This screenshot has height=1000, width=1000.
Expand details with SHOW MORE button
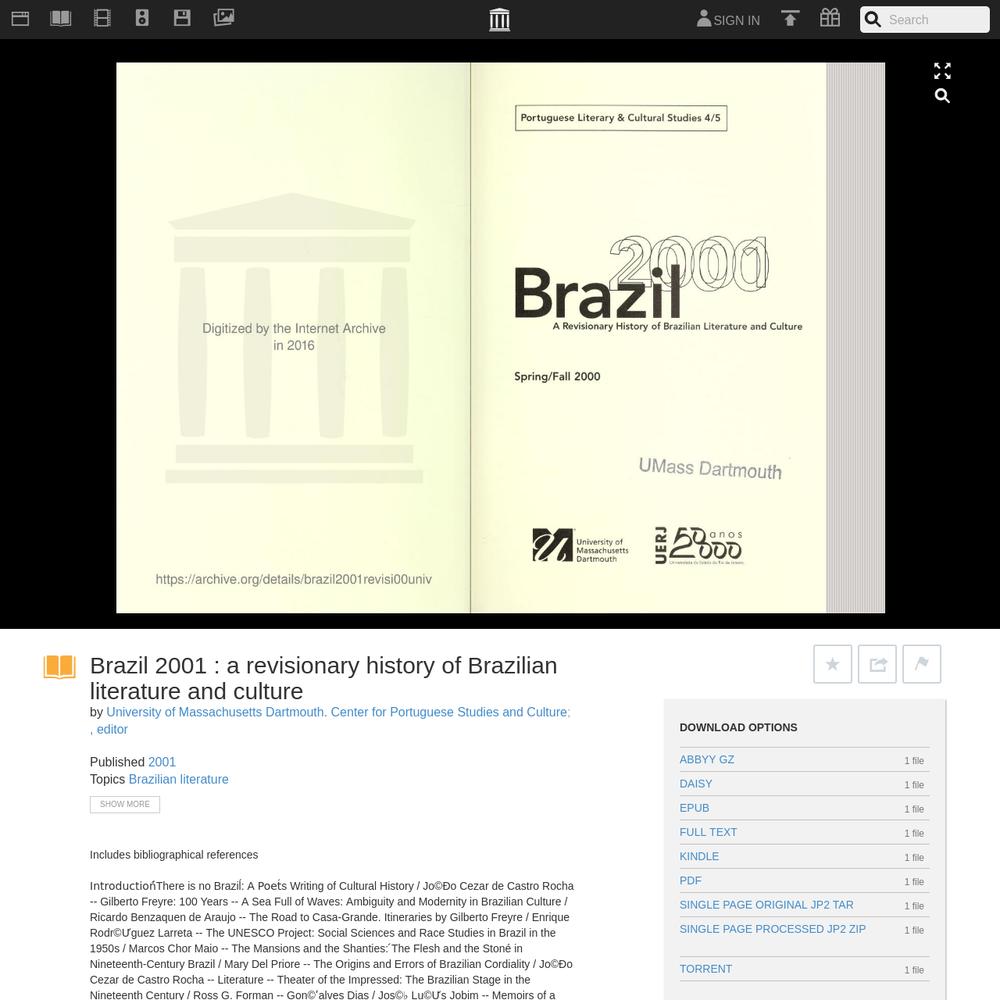(125, 804)
